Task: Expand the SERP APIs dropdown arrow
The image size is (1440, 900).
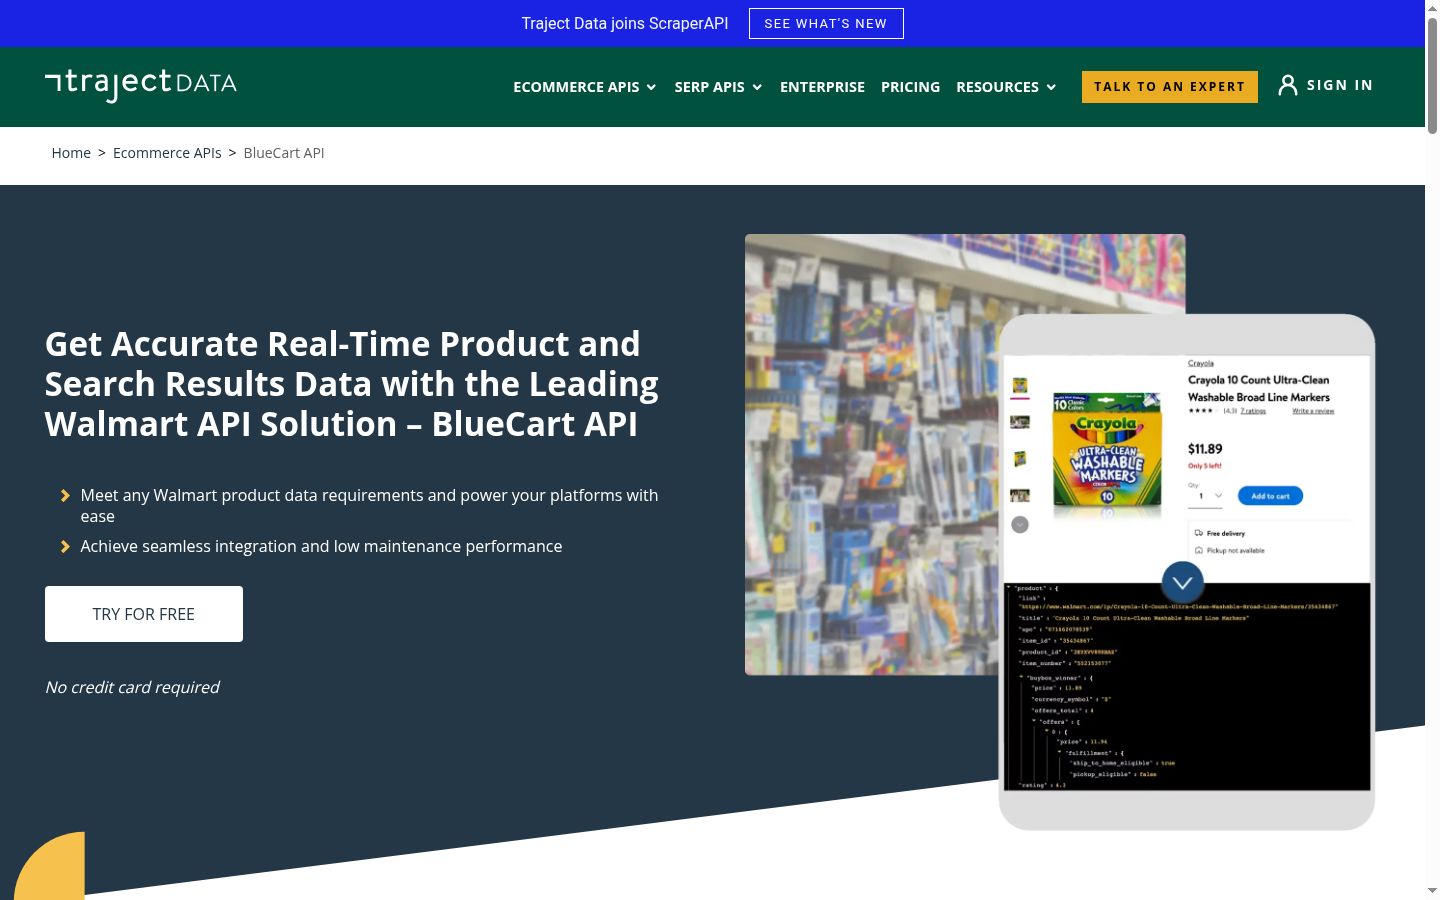Action: (757, 88)
